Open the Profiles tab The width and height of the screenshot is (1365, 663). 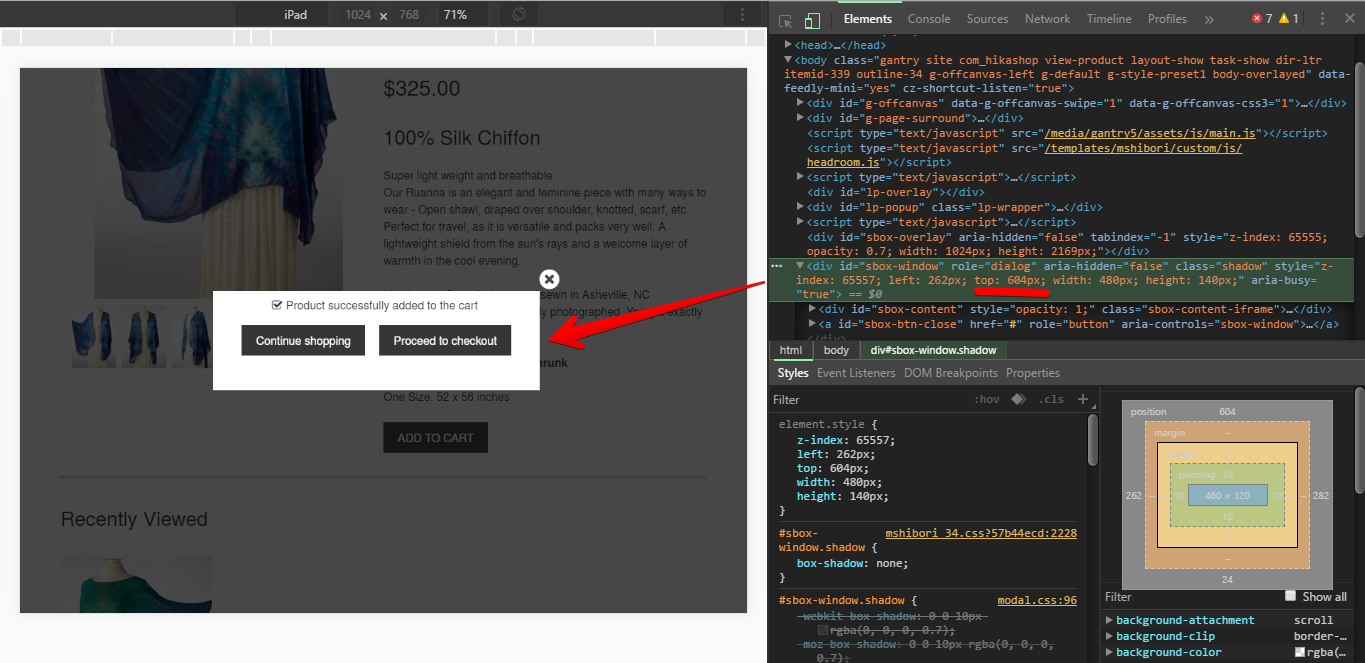click(x=1167, y=19)
